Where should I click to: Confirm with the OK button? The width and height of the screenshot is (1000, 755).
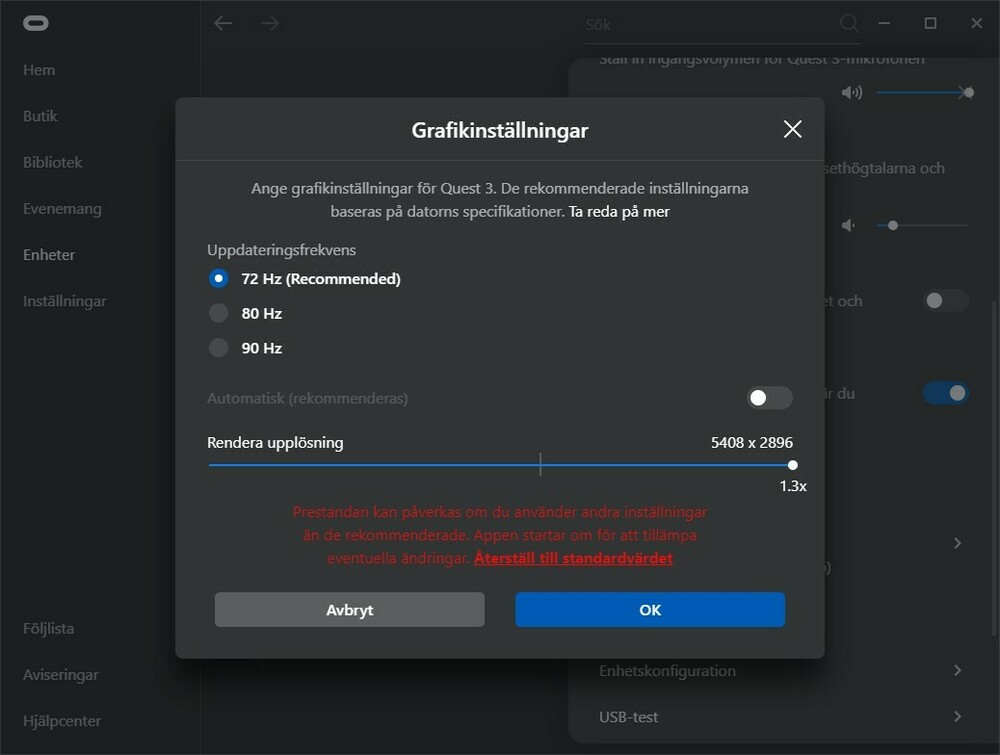(650, 610)
